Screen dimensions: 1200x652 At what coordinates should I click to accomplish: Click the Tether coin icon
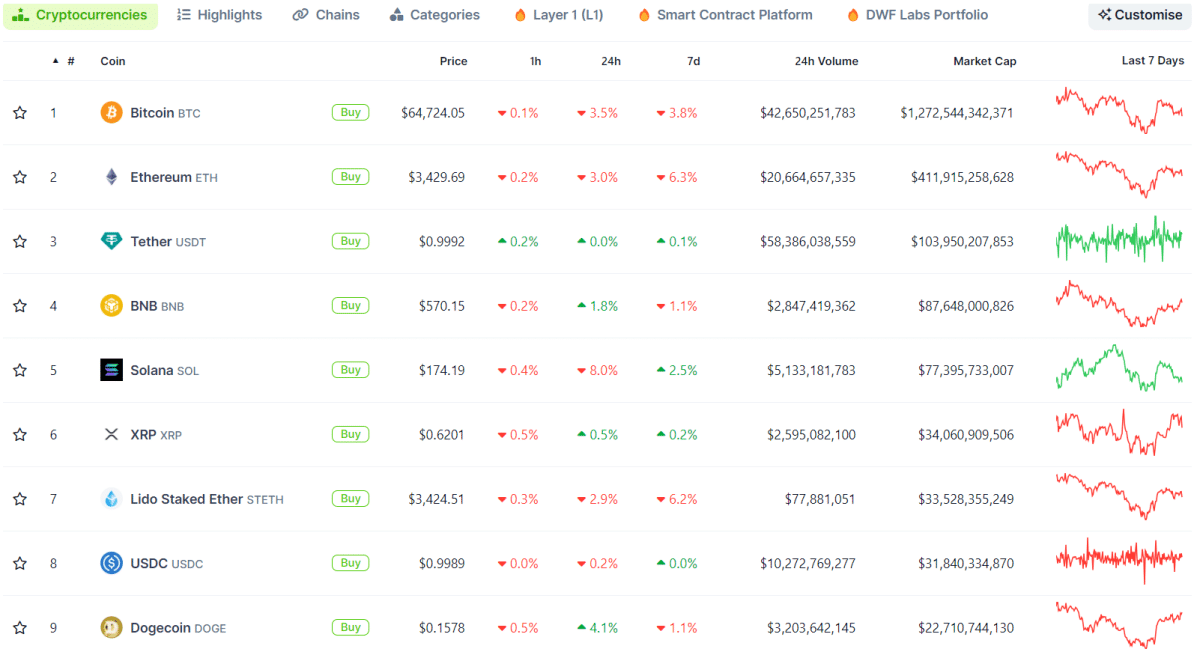(111, 241)
